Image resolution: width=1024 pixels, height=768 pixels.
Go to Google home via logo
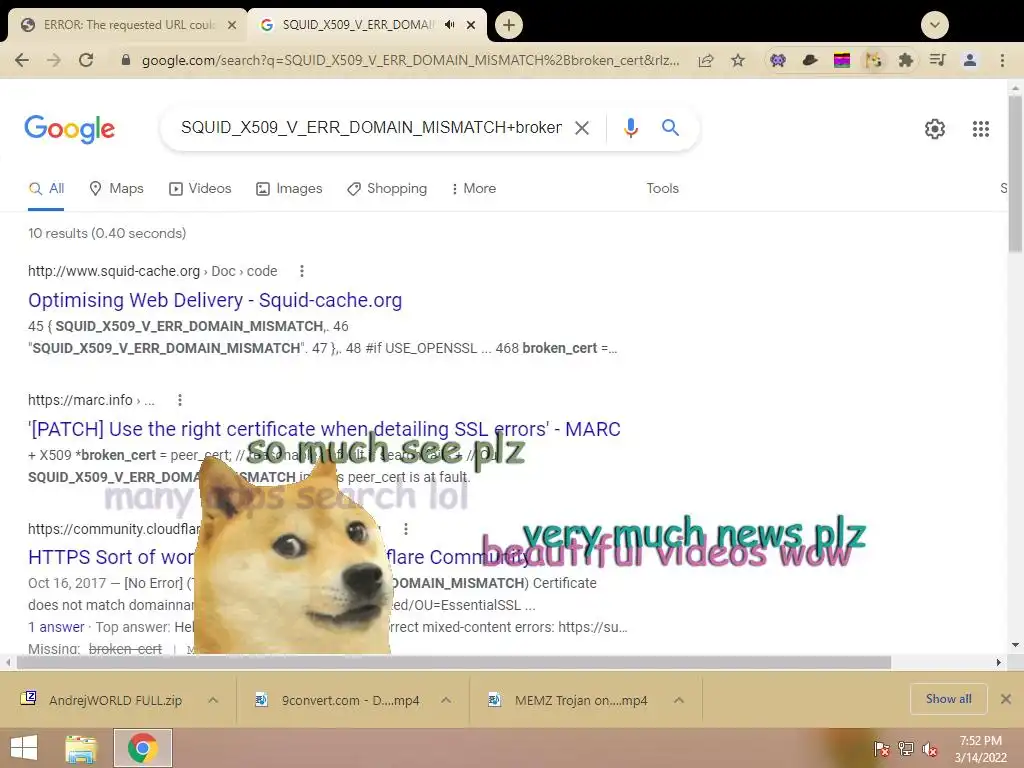click(x=70, y=129)
